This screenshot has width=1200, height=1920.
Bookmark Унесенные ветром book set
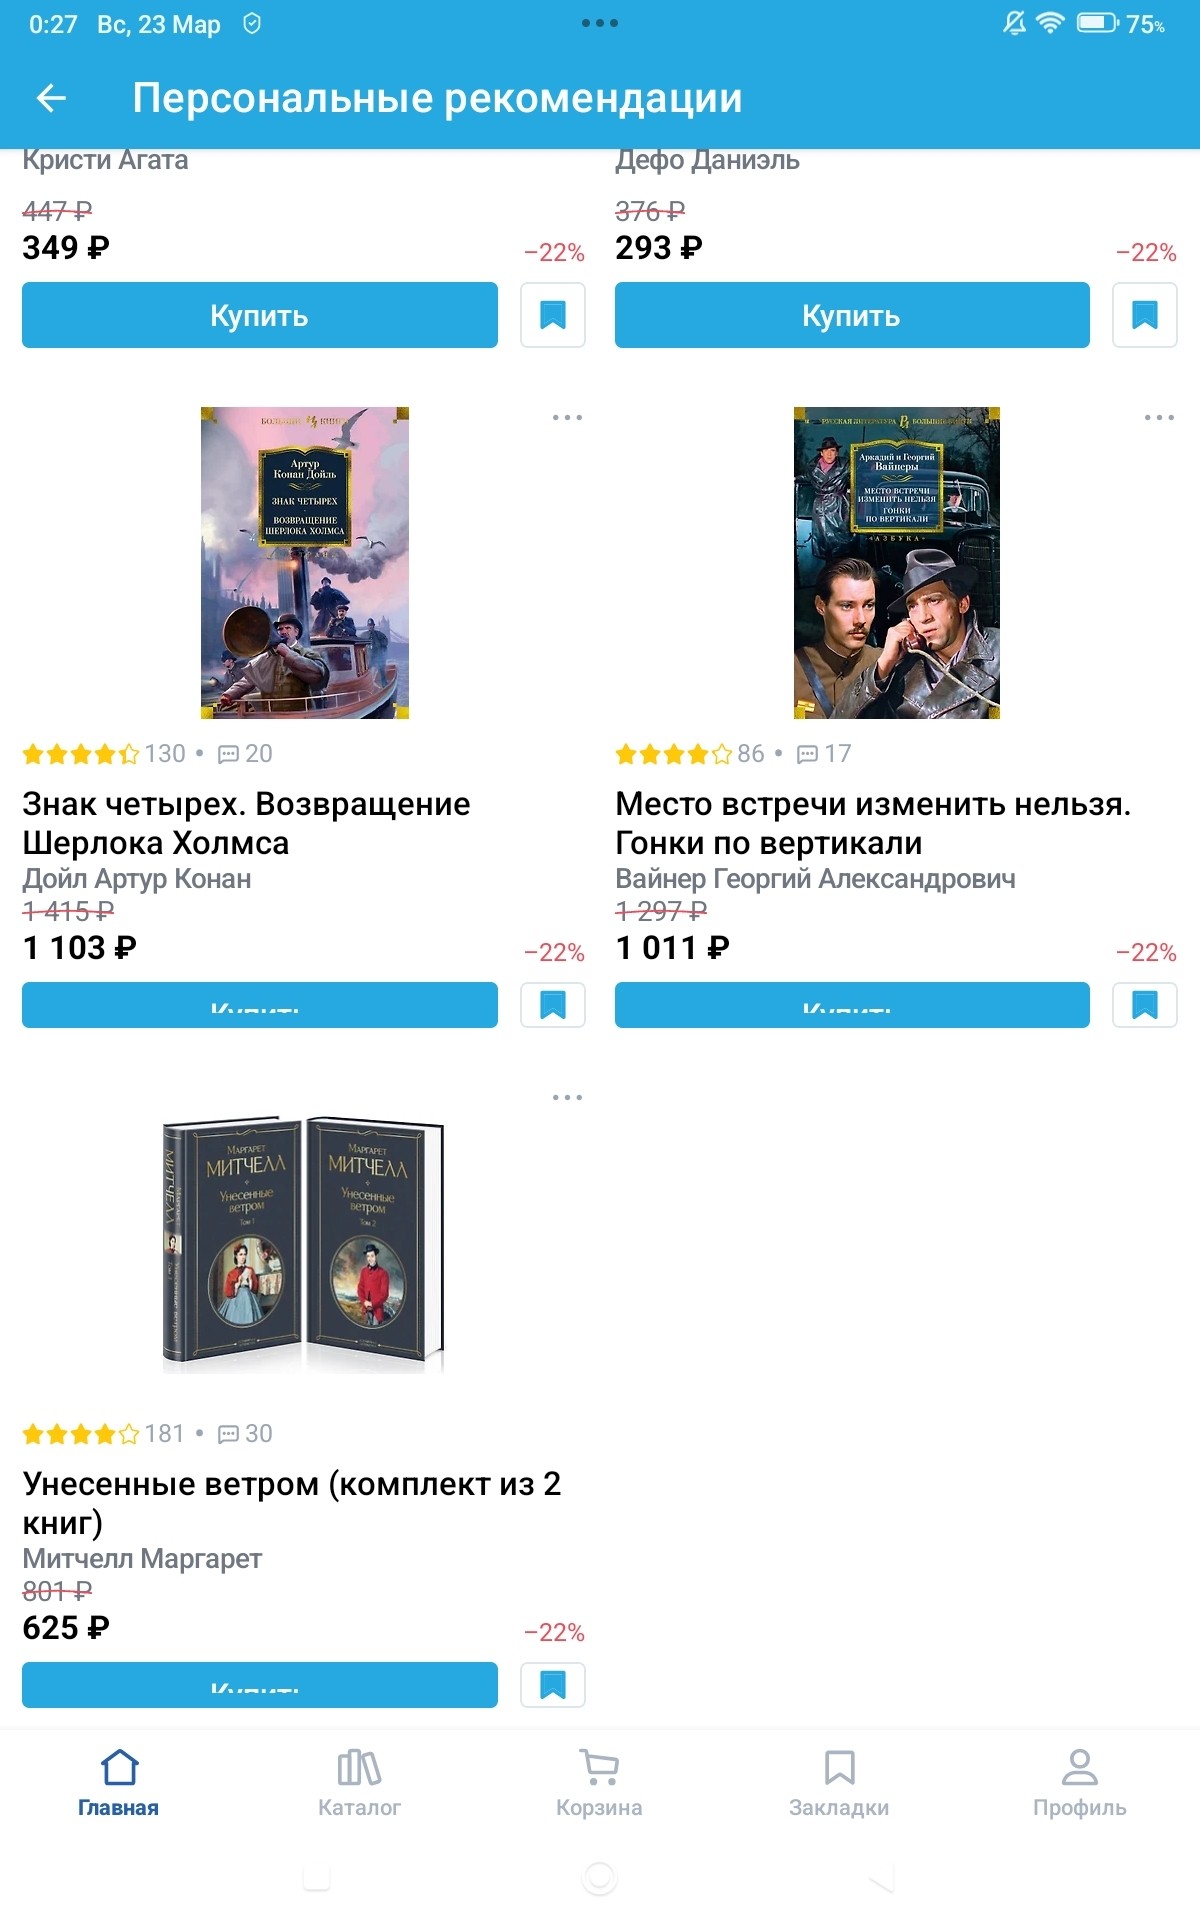[553, 1685]
